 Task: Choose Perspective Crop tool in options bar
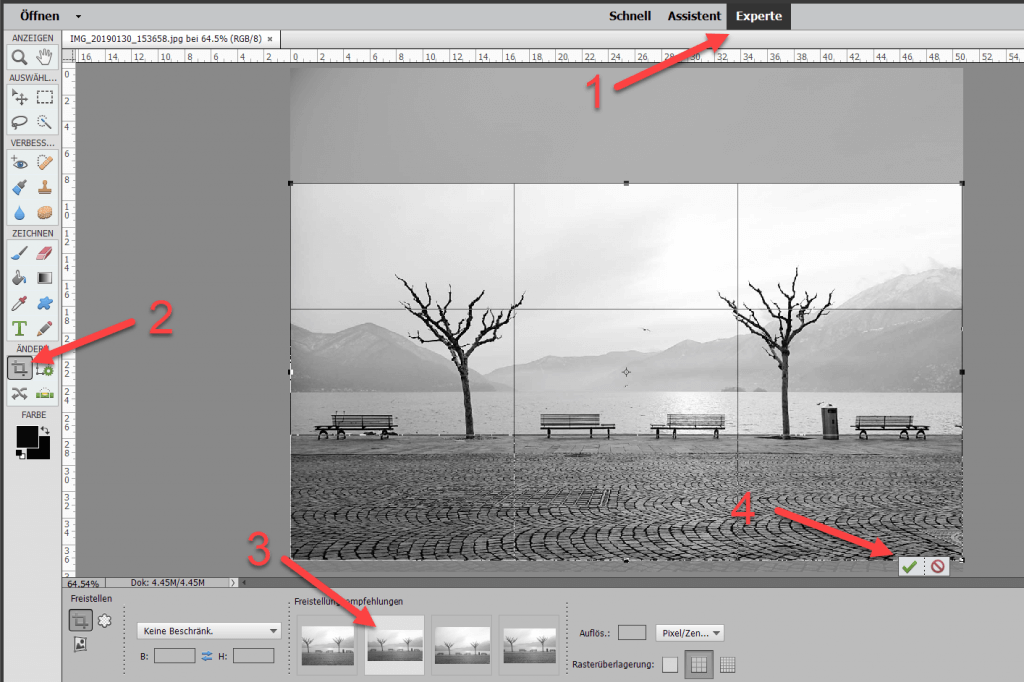80,645
